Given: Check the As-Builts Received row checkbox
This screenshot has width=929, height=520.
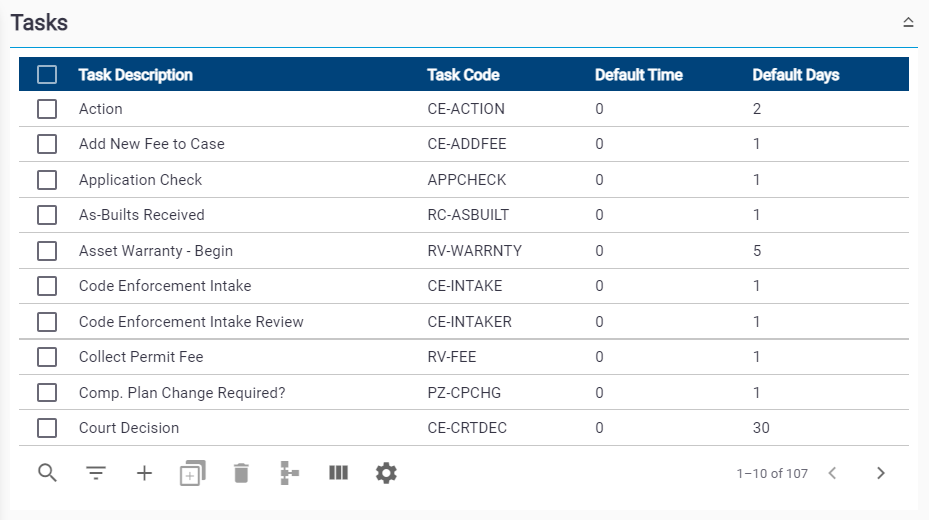Looking at the screenshot, I should [x=47, y=215].
